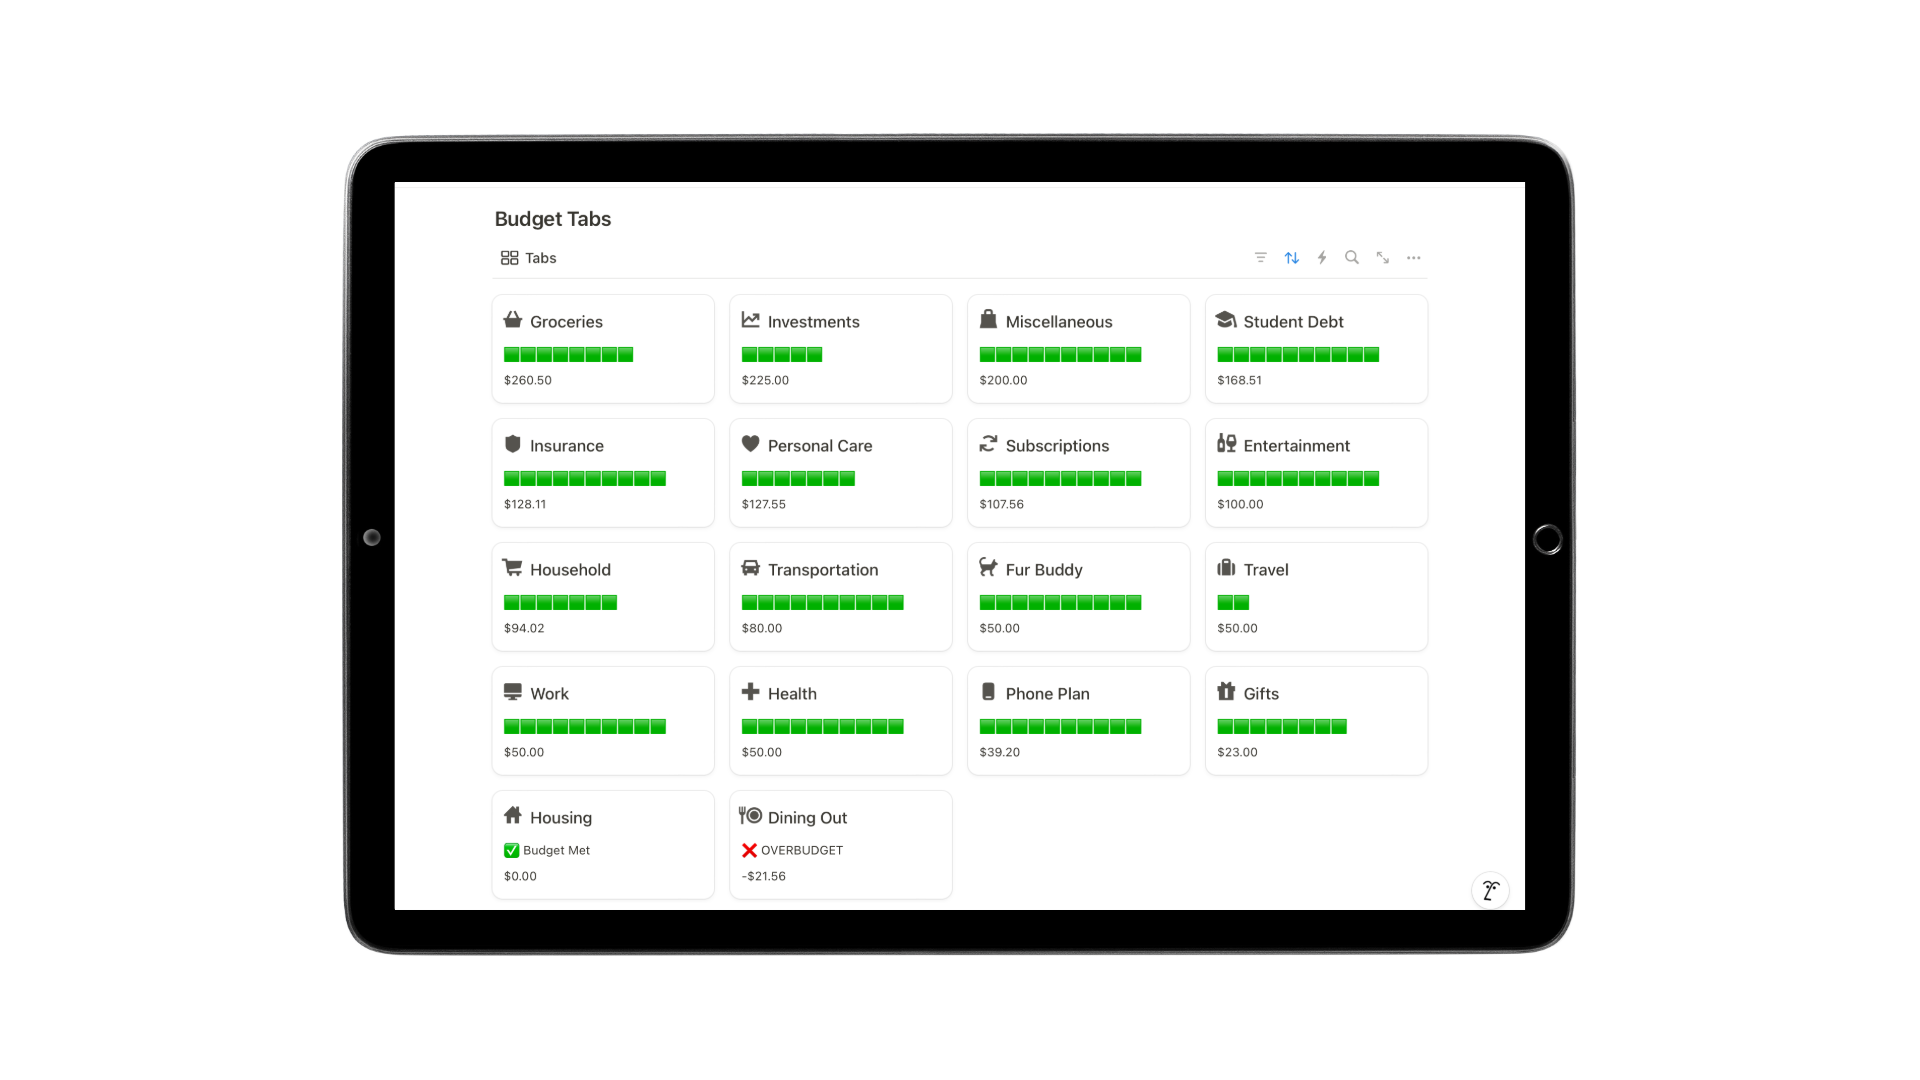Click the floating help button at bottom right
This screenshot has width=1920, height=1080.
(1490, 890)
